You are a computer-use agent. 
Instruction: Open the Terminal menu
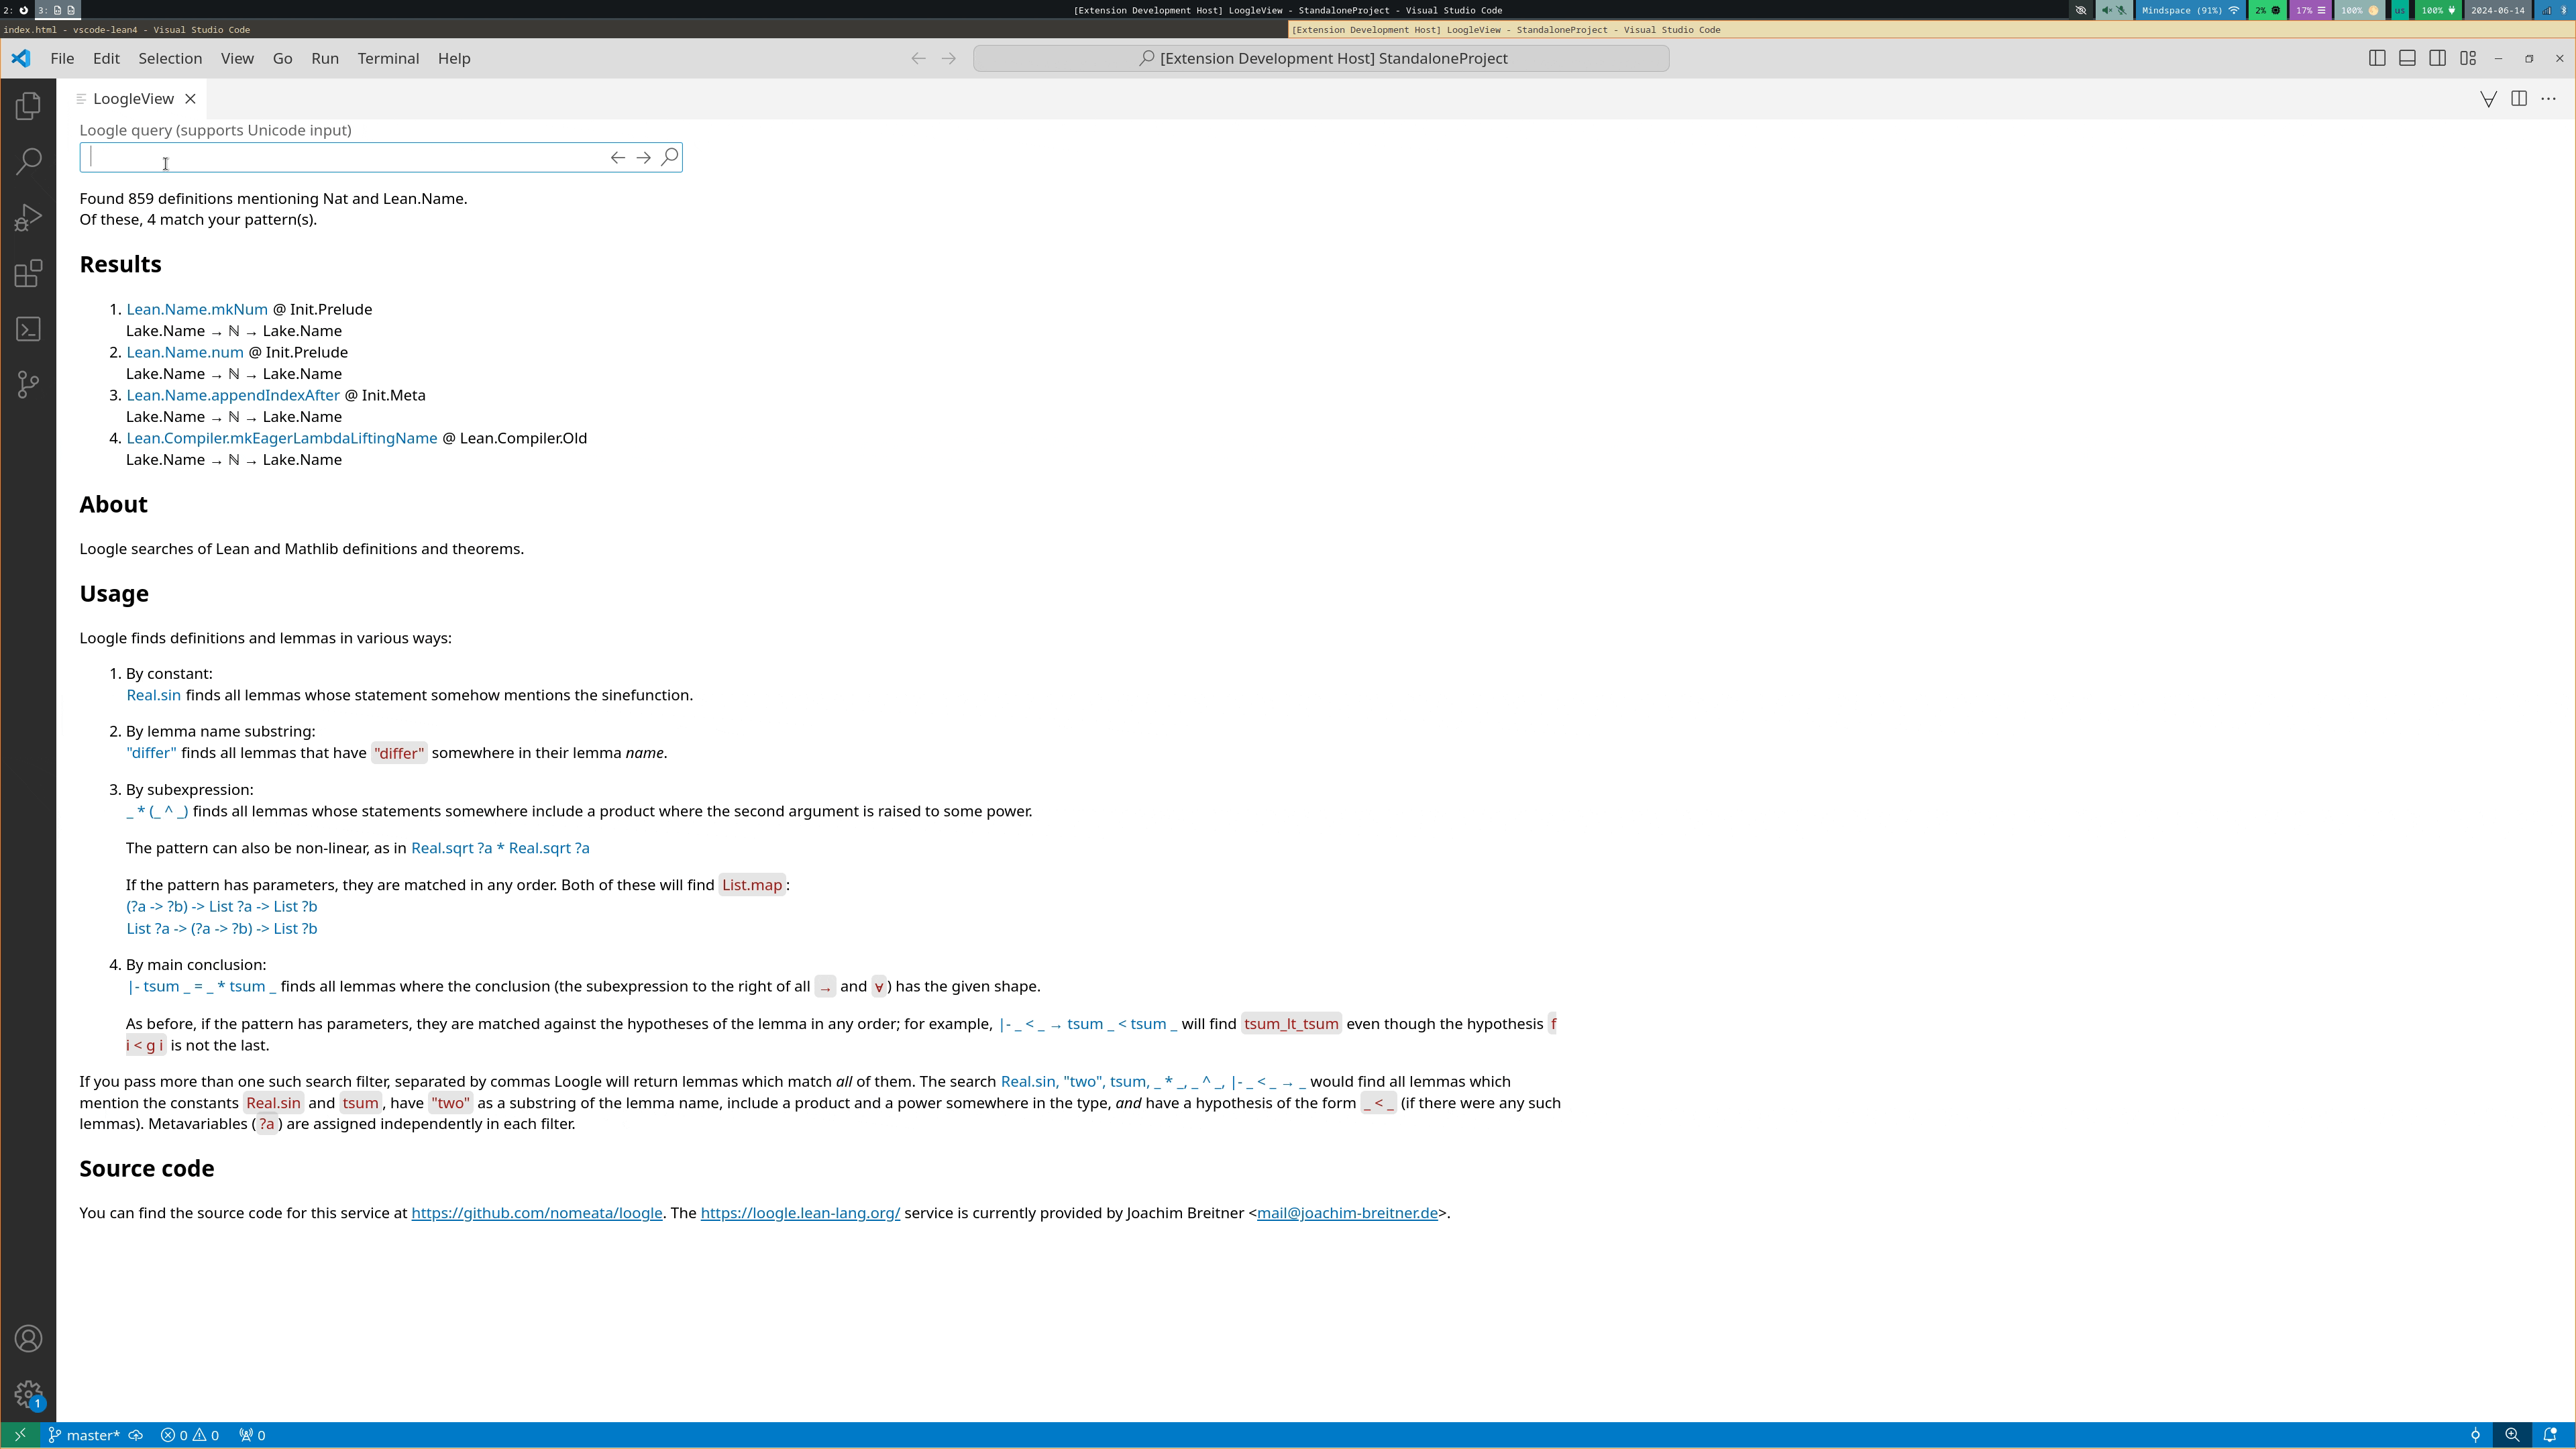coord(388,58)
